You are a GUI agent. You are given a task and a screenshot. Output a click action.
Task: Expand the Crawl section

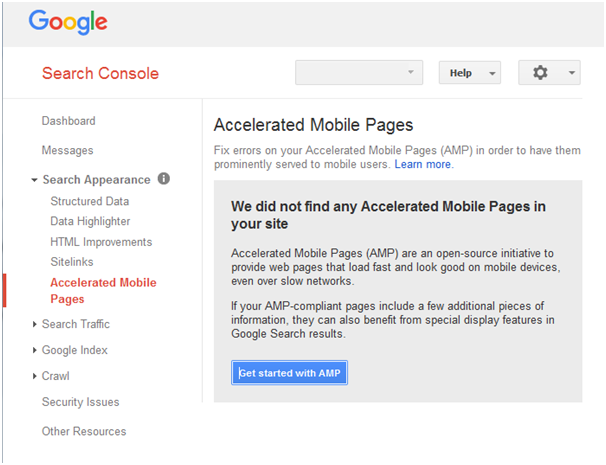coord(34,376)
